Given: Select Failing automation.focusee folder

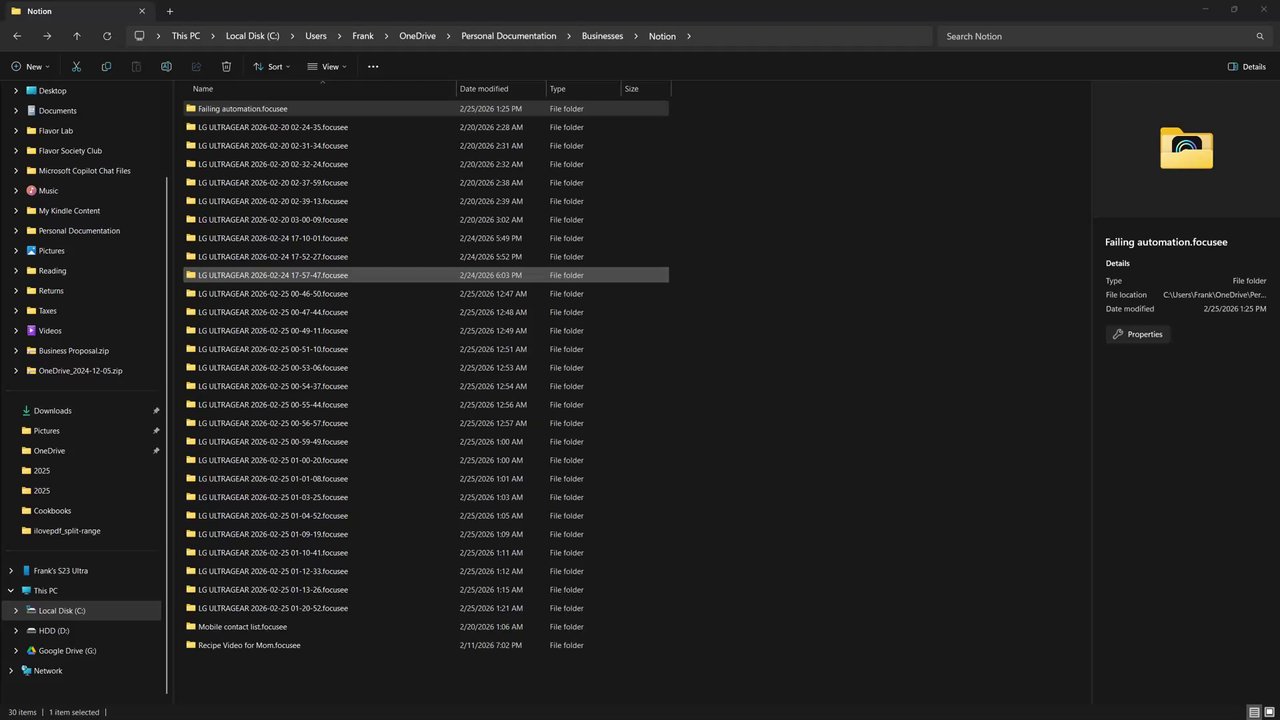Looking at the screenshot, I should [x=426, y=108].
